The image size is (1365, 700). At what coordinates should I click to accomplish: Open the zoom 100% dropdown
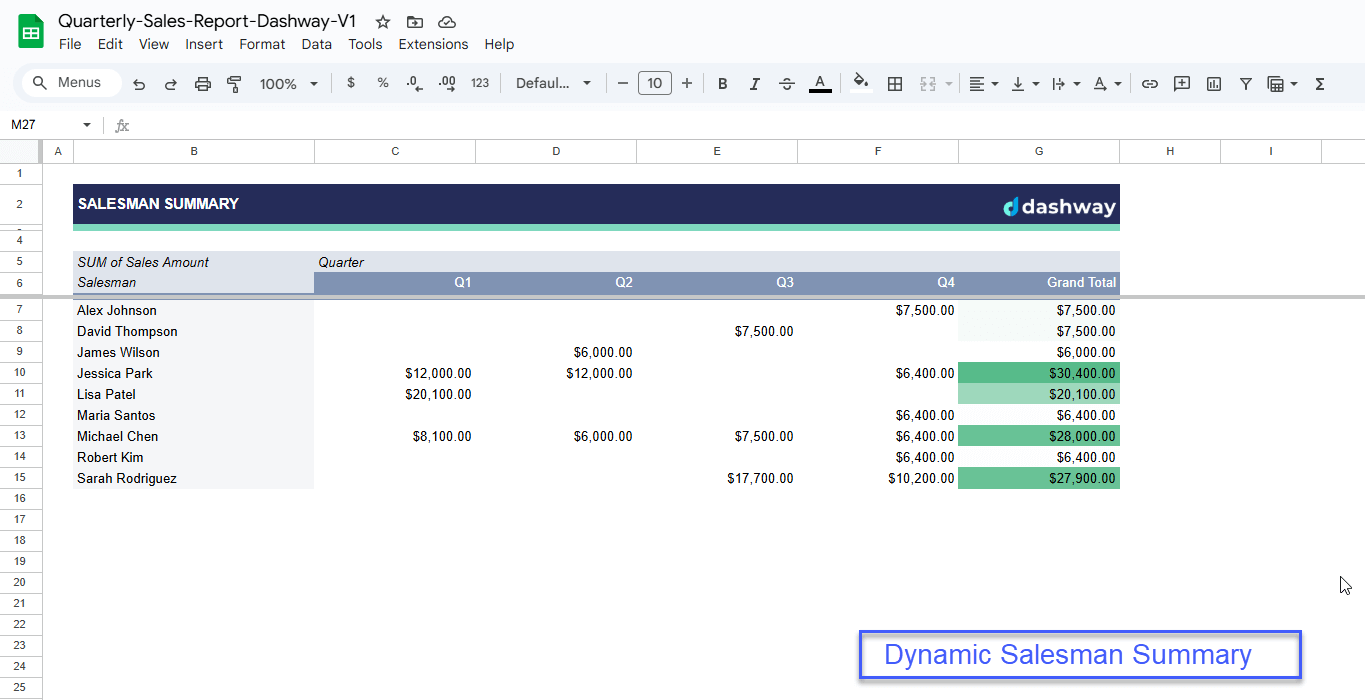tap(288, 84)
